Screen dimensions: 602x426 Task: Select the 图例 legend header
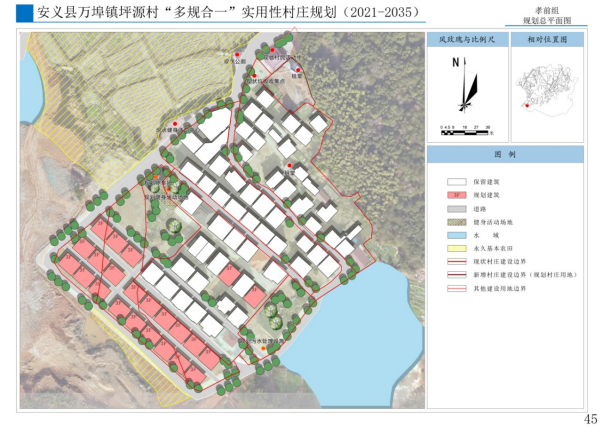[505, 157]
